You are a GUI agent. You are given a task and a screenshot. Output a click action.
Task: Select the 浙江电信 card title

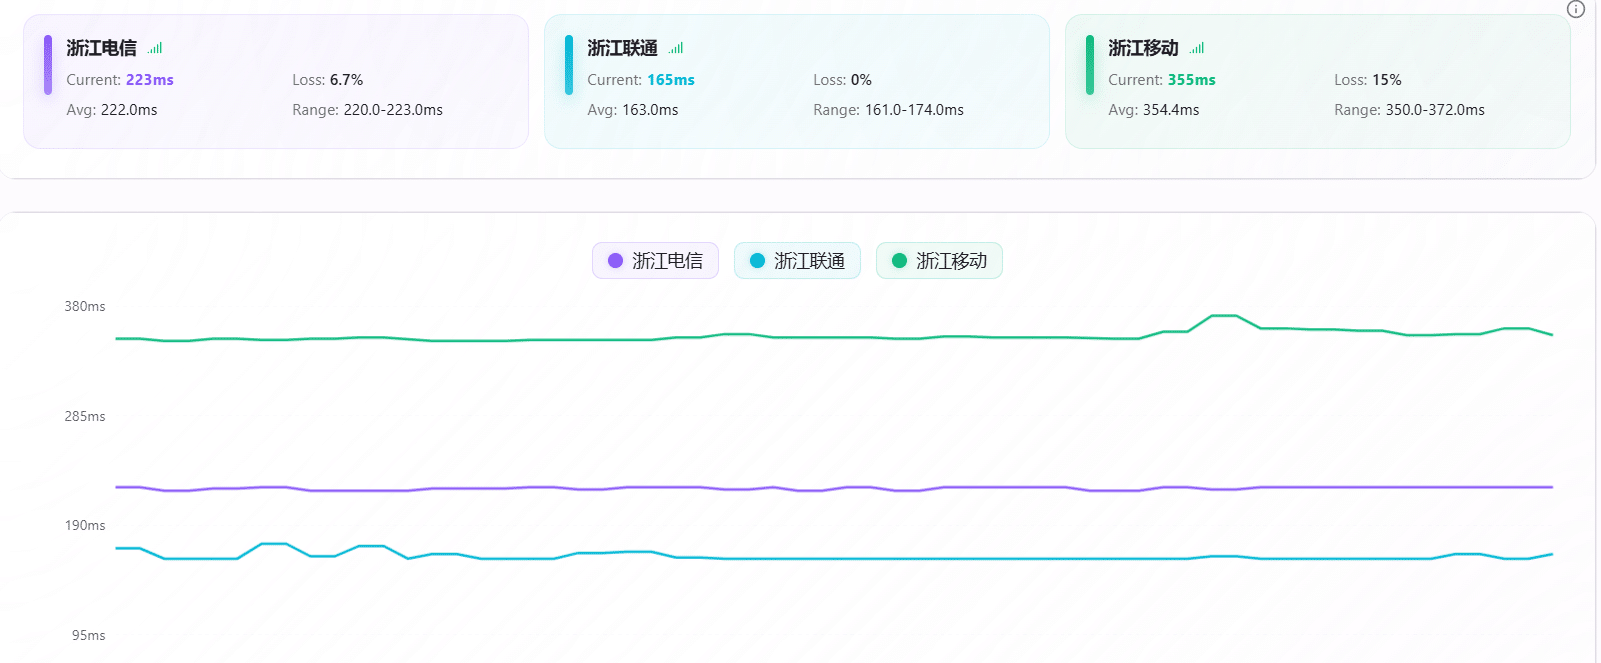(x=101, y=48)
